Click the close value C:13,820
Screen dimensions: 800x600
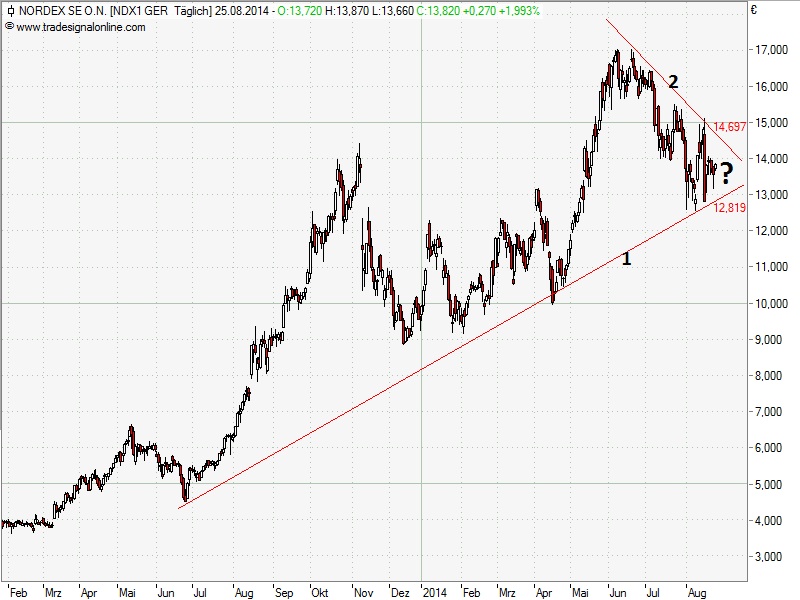tap(438, 11)
